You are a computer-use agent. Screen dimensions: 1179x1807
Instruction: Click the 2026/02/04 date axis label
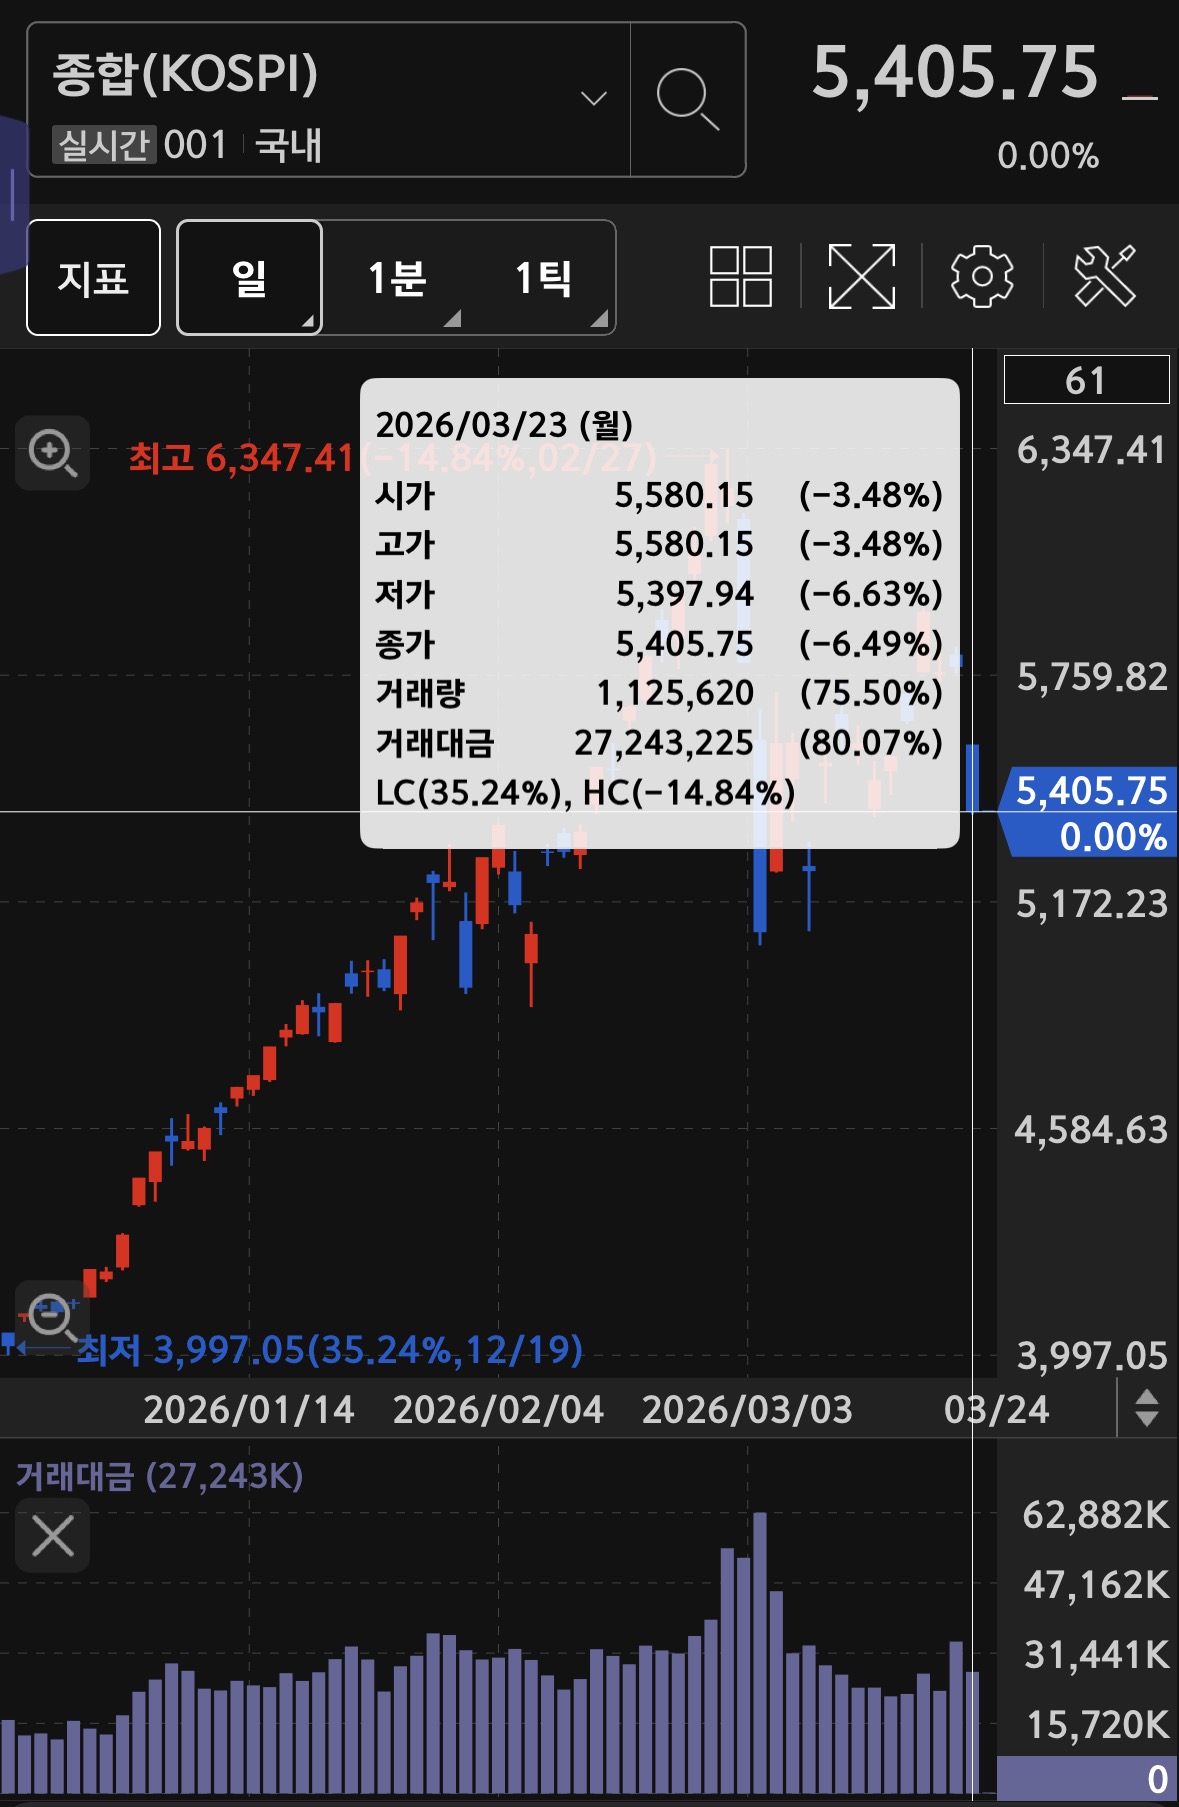pyautogui.click(x=498, y=1409)
